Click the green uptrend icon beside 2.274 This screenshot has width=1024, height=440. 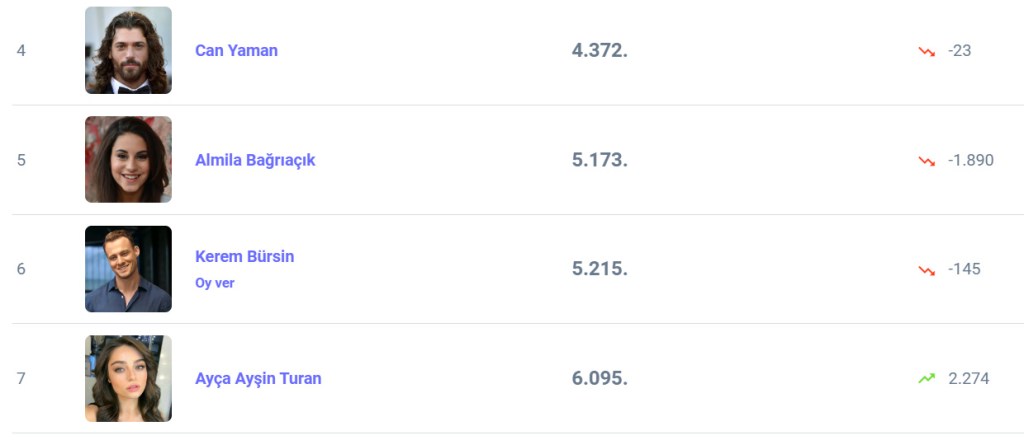(x=927, y=378)
